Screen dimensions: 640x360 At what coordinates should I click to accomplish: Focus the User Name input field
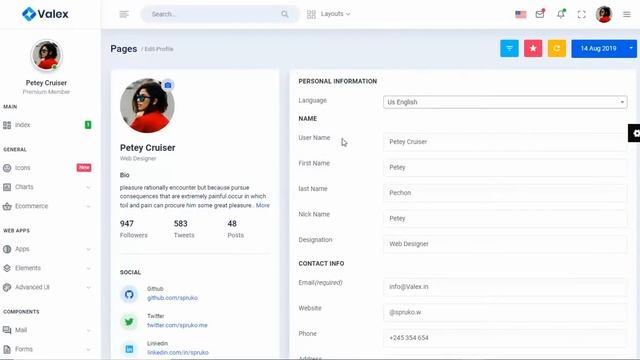pyautogui.click(x=505, y=142)
